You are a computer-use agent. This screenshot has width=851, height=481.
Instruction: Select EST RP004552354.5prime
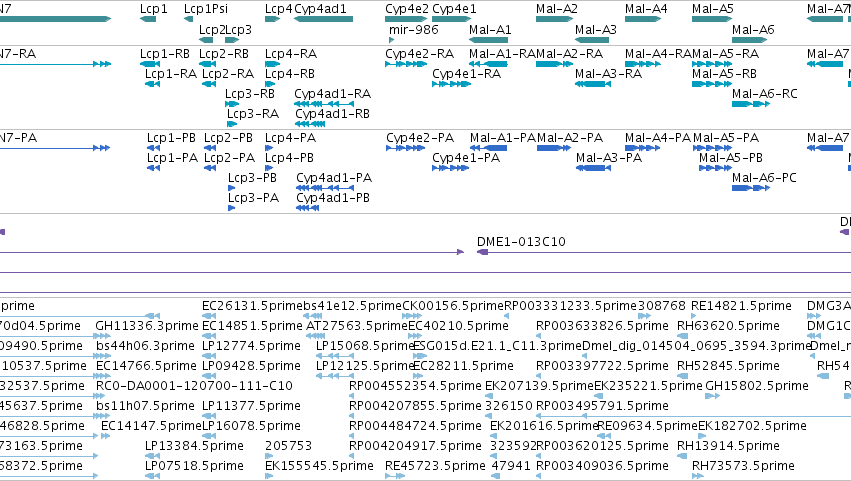352,396
